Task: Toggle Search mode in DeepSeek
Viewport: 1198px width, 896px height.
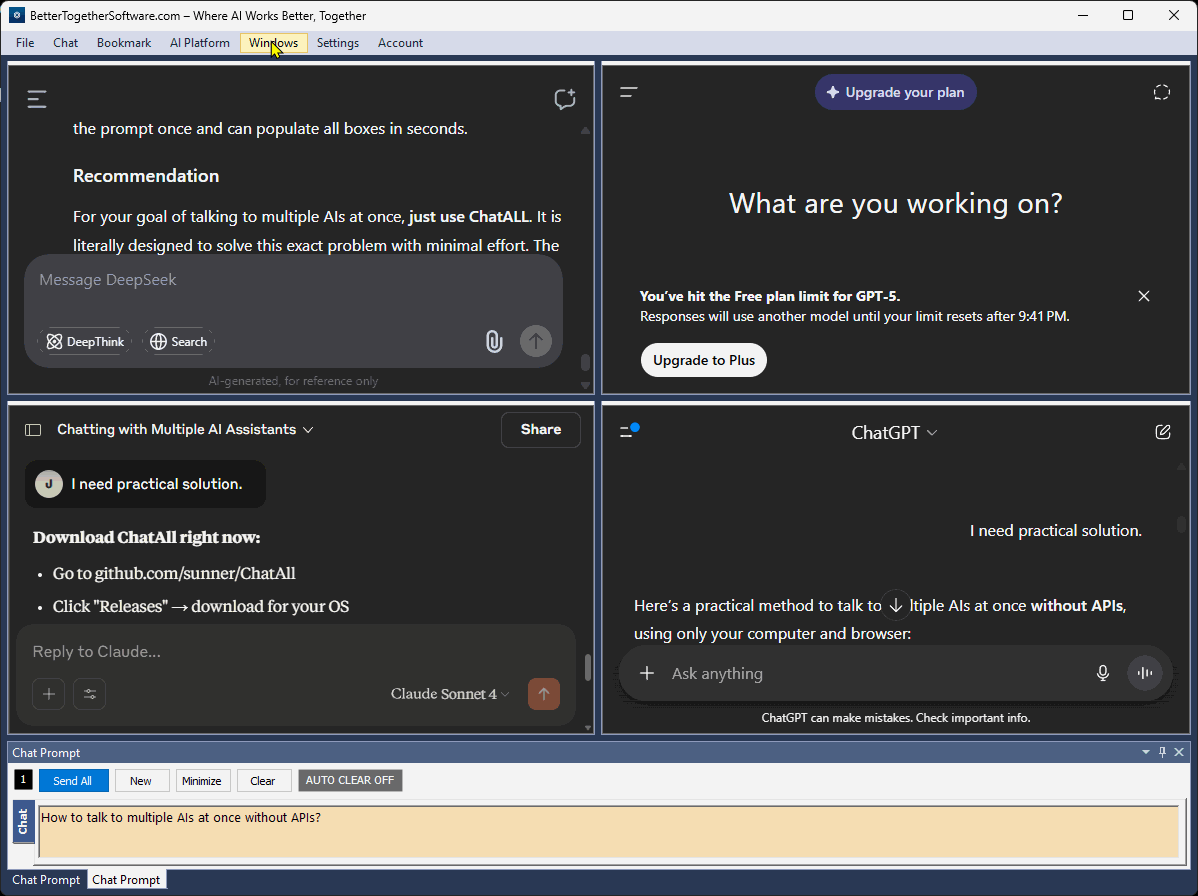Action: pos(179,341)
